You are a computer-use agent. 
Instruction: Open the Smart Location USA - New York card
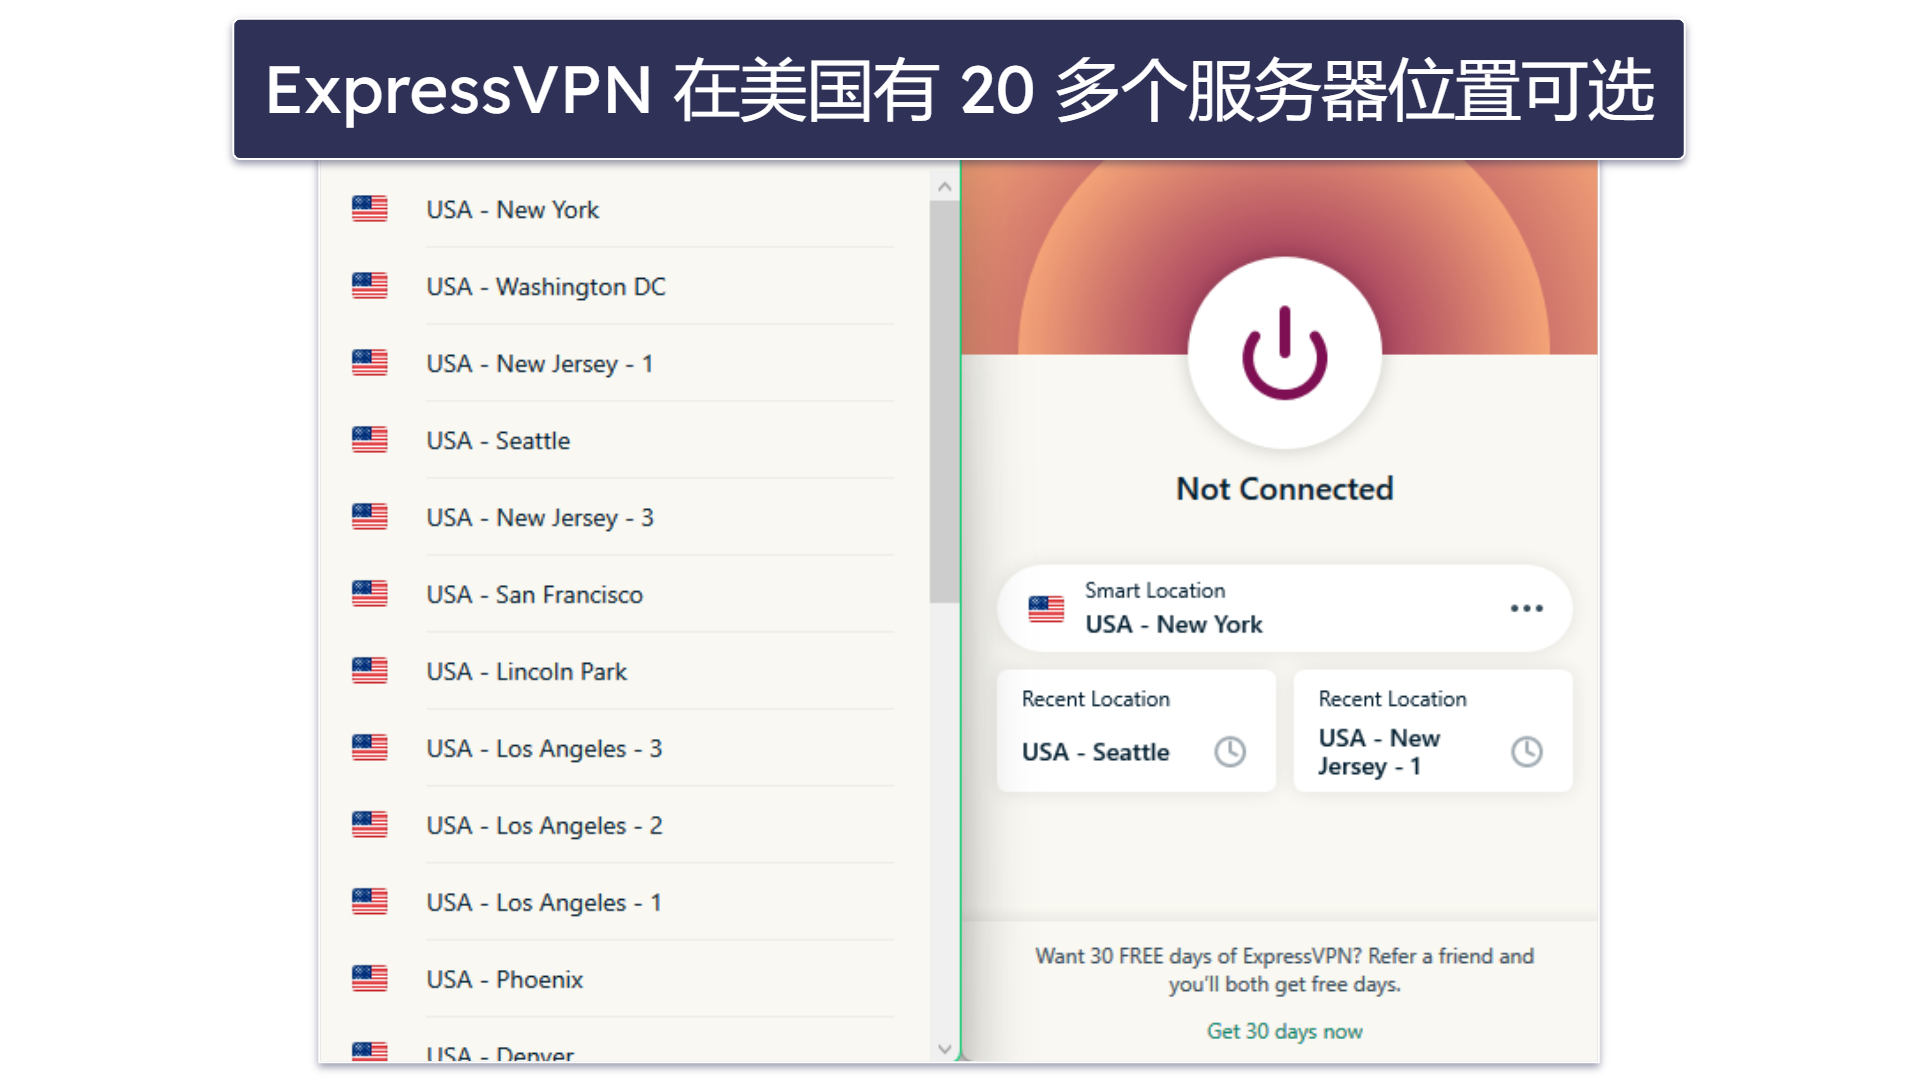pos(1284,608)
